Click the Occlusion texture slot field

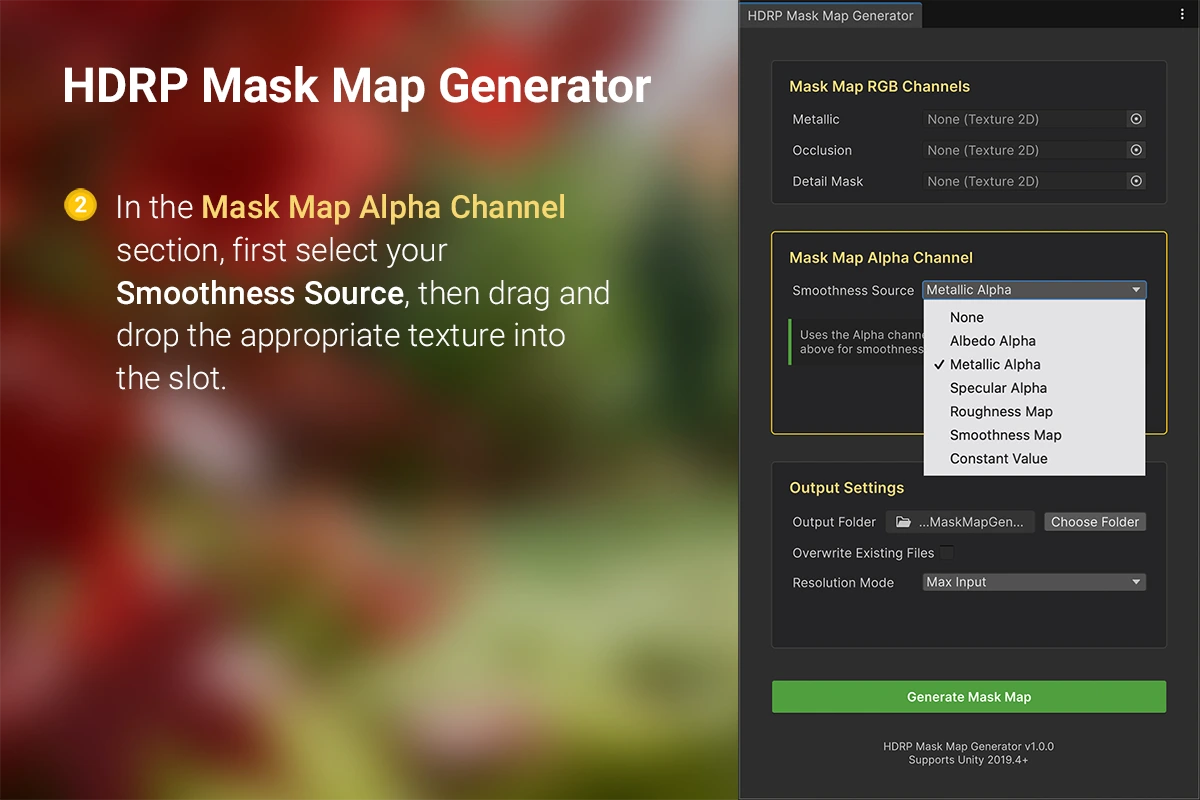click(x=1022, y=150)
